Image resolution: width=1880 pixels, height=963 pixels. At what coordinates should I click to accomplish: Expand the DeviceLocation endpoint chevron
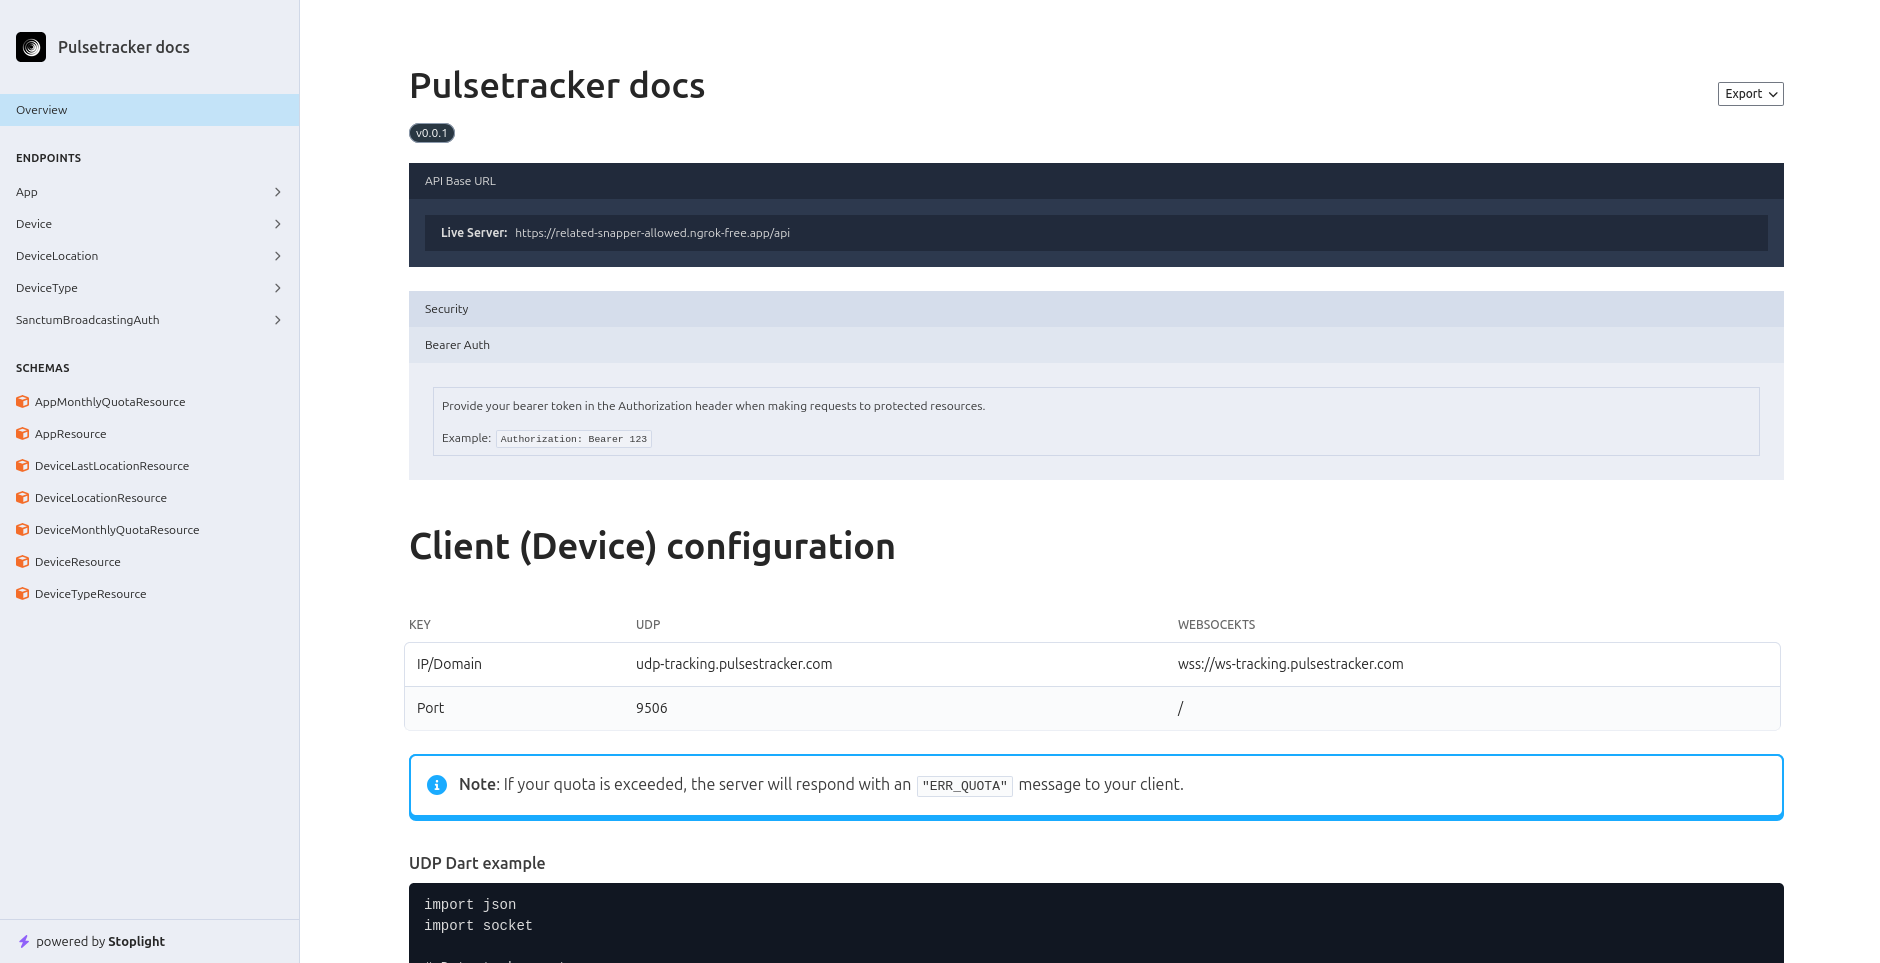tap(278, 256)
